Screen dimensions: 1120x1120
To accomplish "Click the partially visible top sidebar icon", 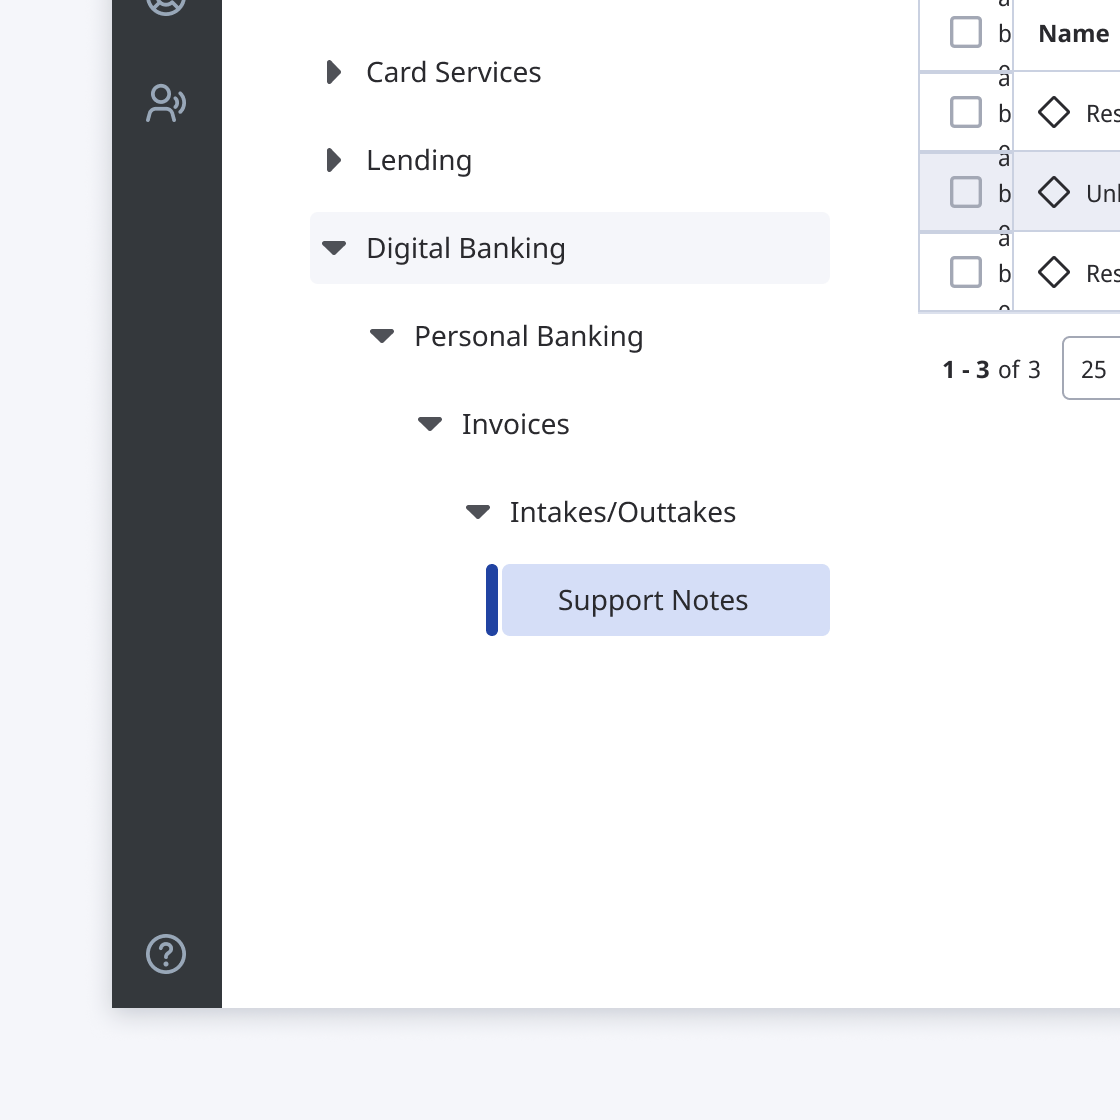I will pos(166,6).
